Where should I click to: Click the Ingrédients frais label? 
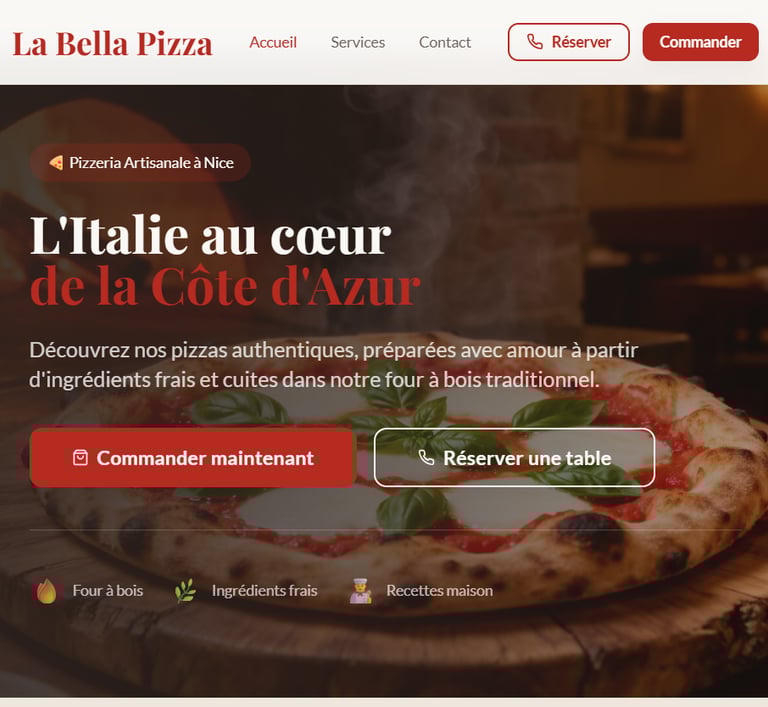tap(264, 591)
